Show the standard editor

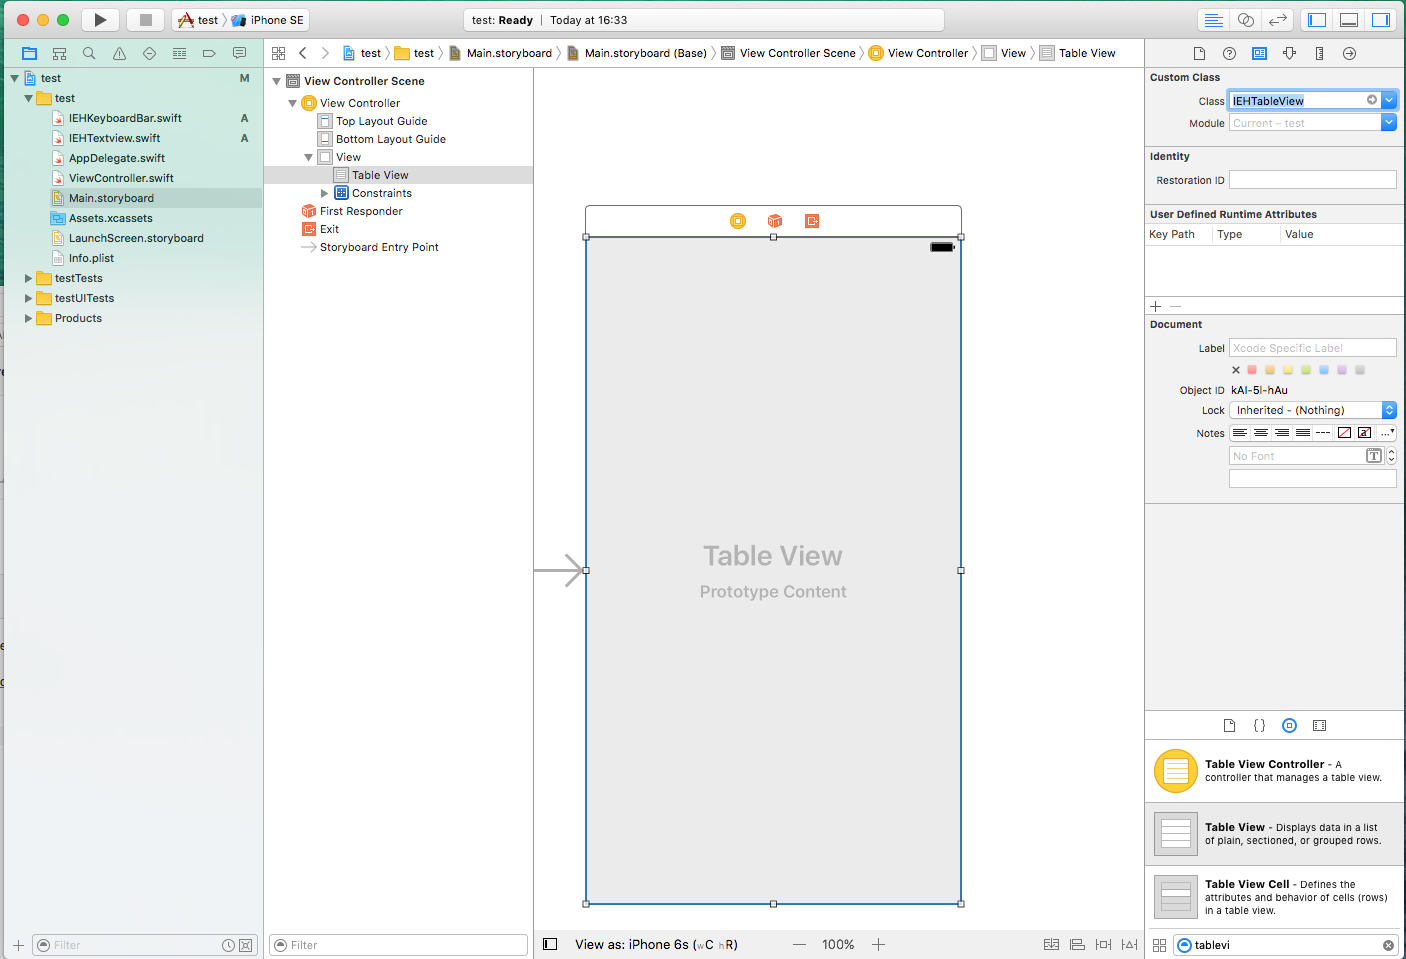point(1213,20)
